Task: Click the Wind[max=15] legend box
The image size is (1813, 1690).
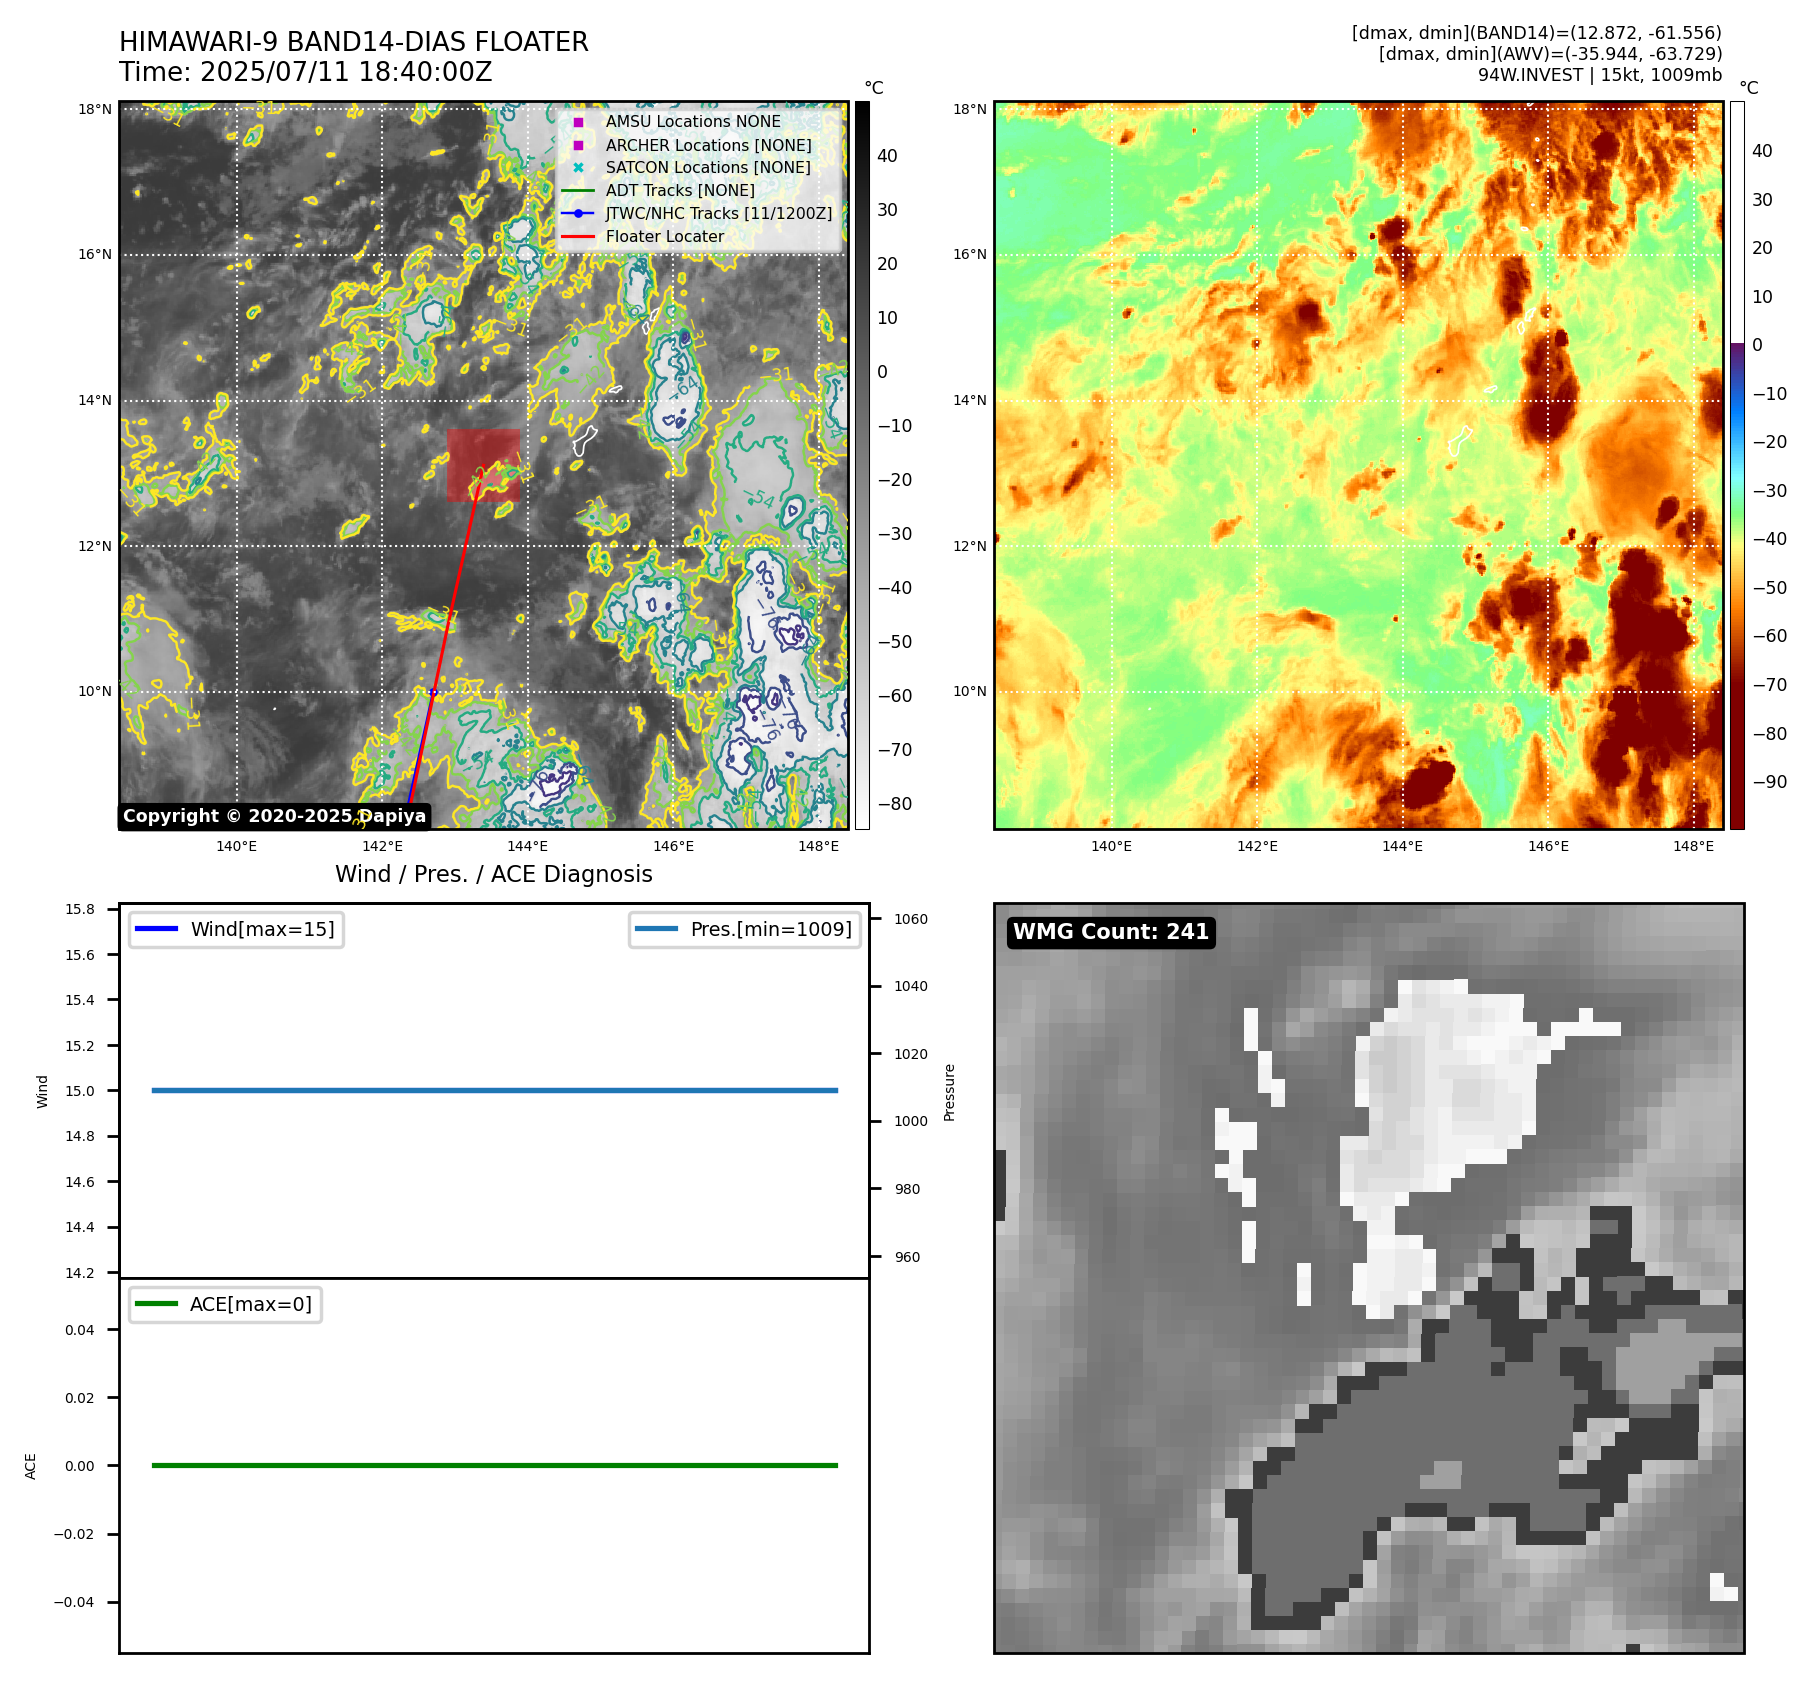Action: 236,929
